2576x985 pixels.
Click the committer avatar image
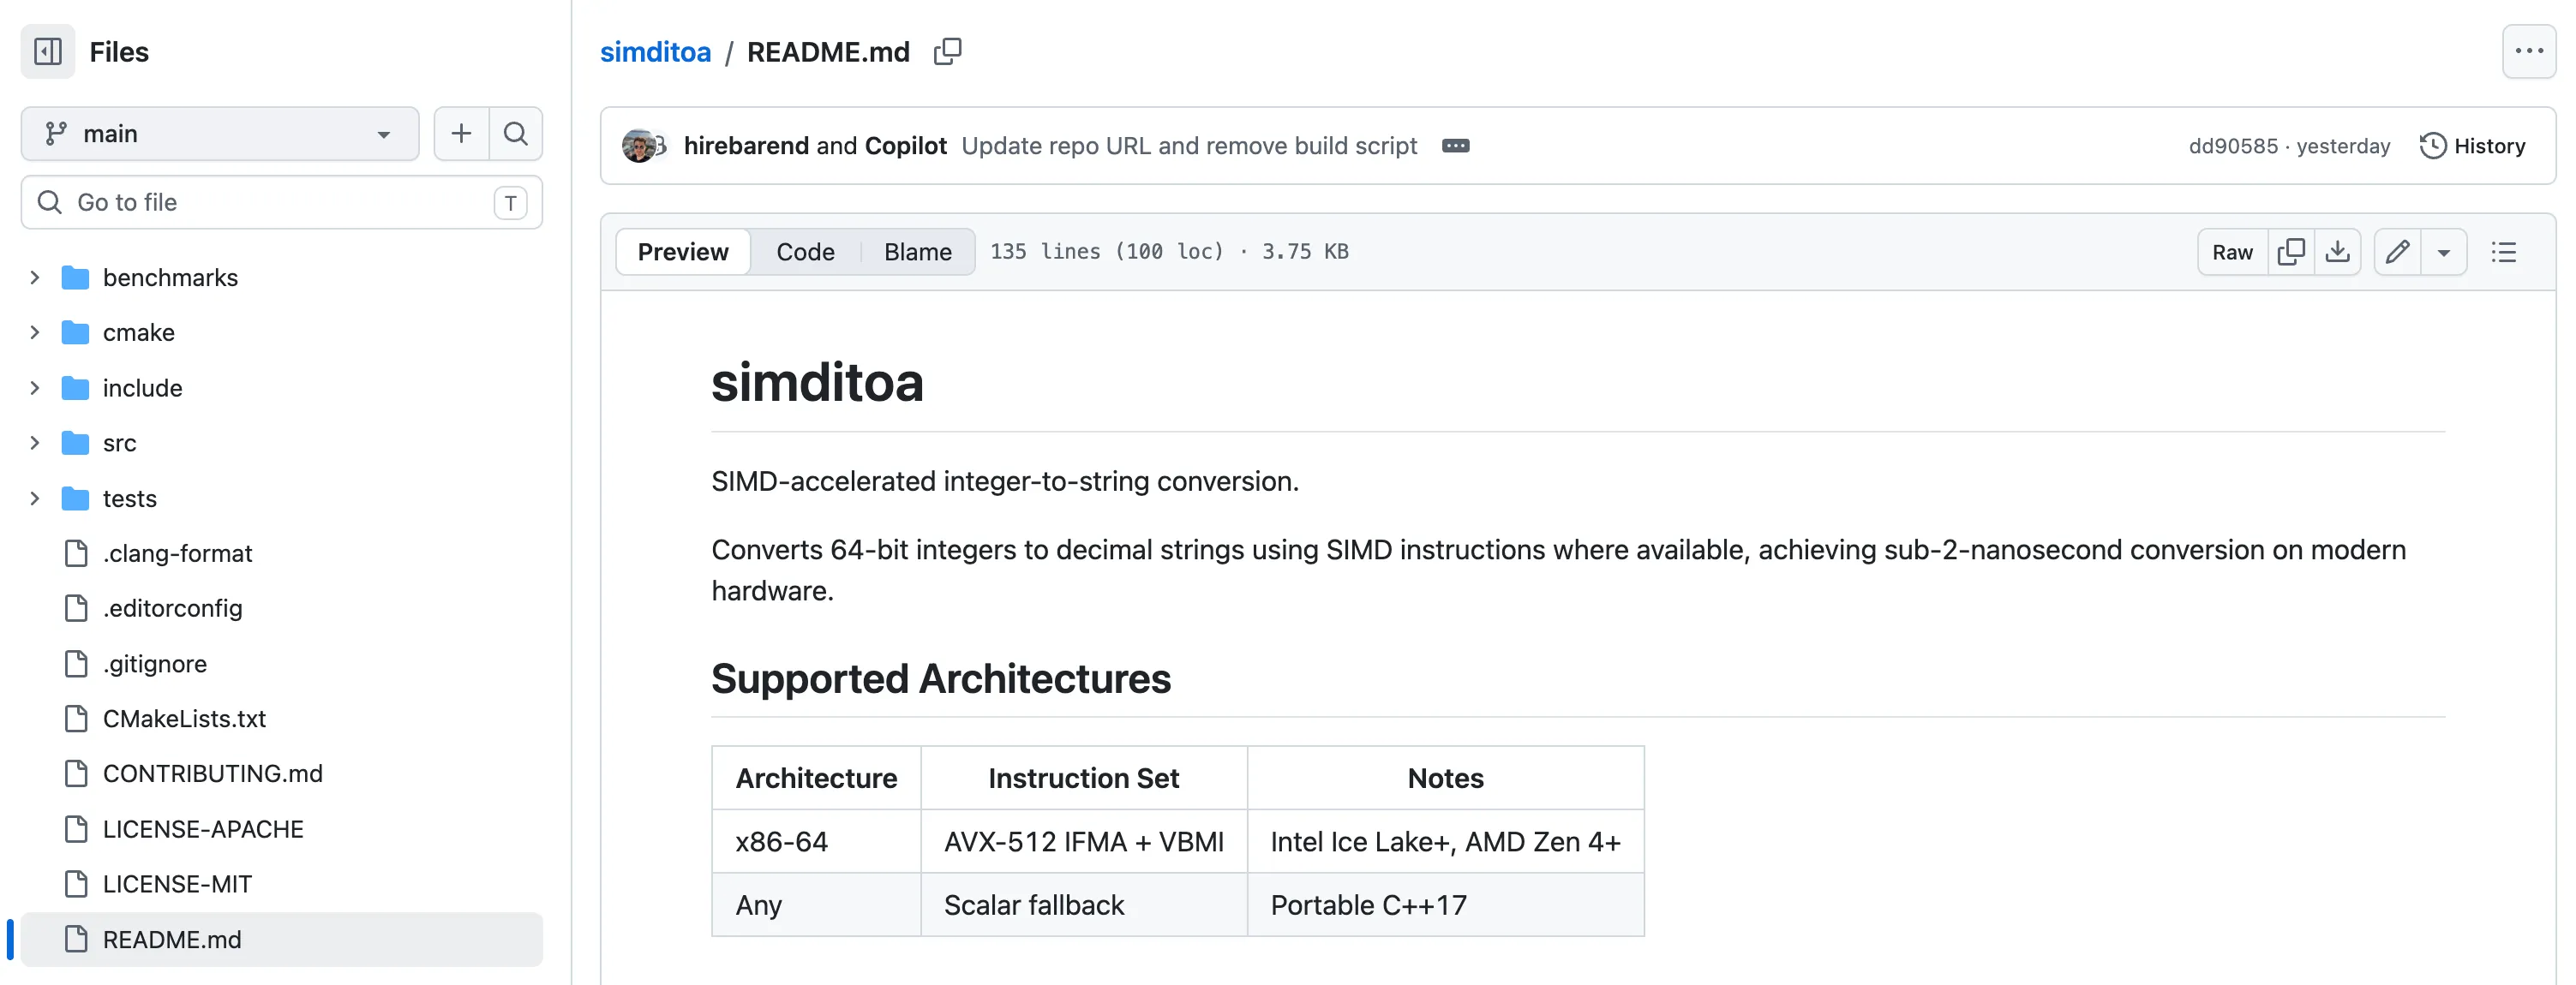coord(640,146)
